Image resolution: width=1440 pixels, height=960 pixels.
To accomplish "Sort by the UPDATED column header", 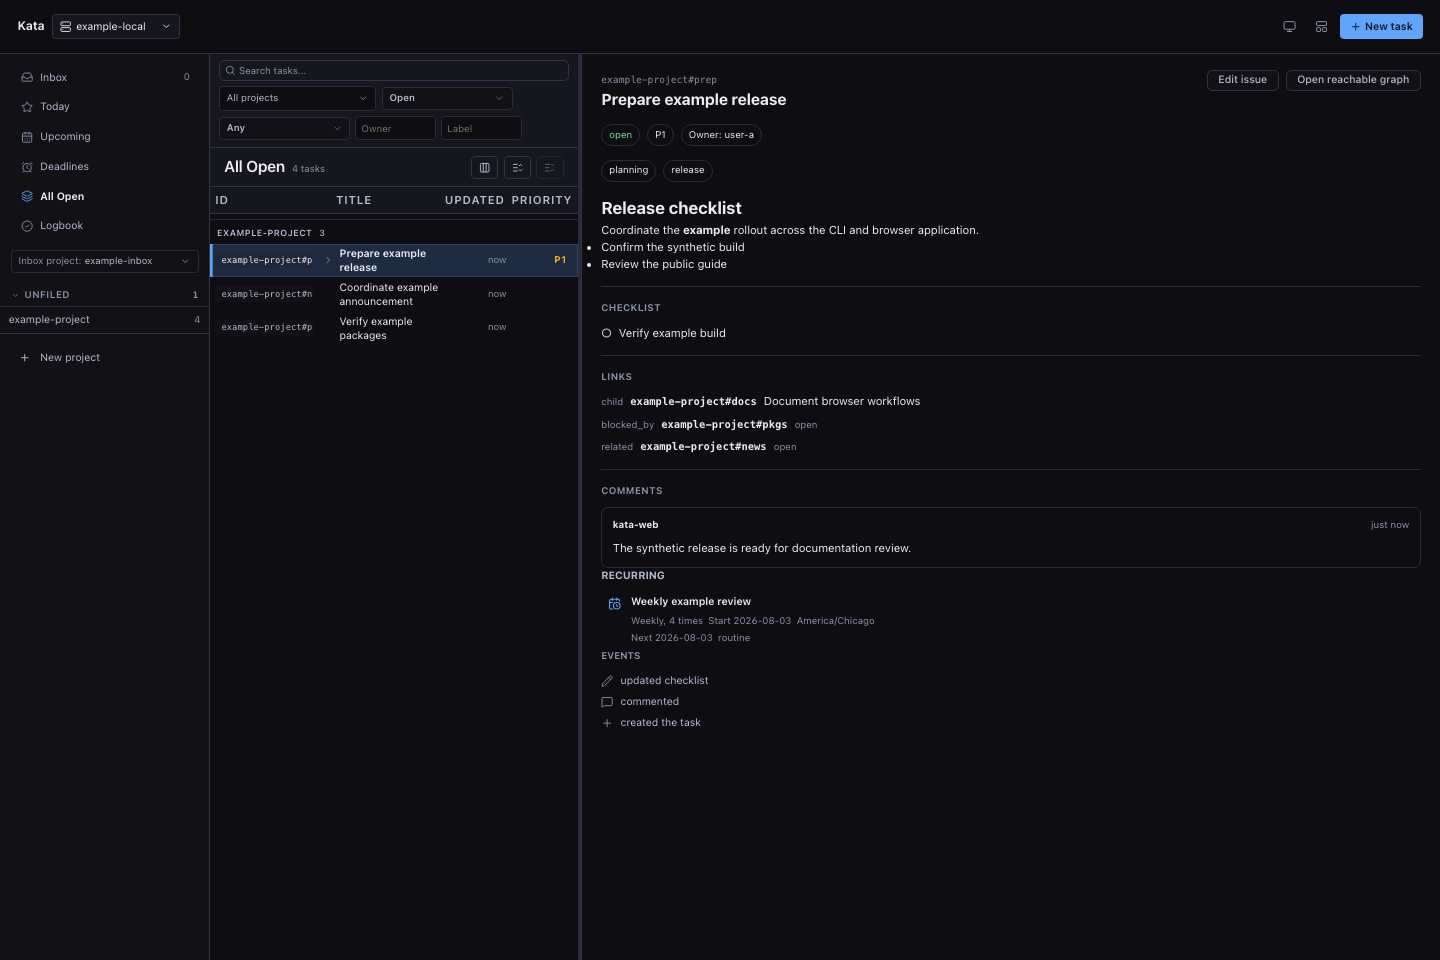I will (x=474, y=201).
